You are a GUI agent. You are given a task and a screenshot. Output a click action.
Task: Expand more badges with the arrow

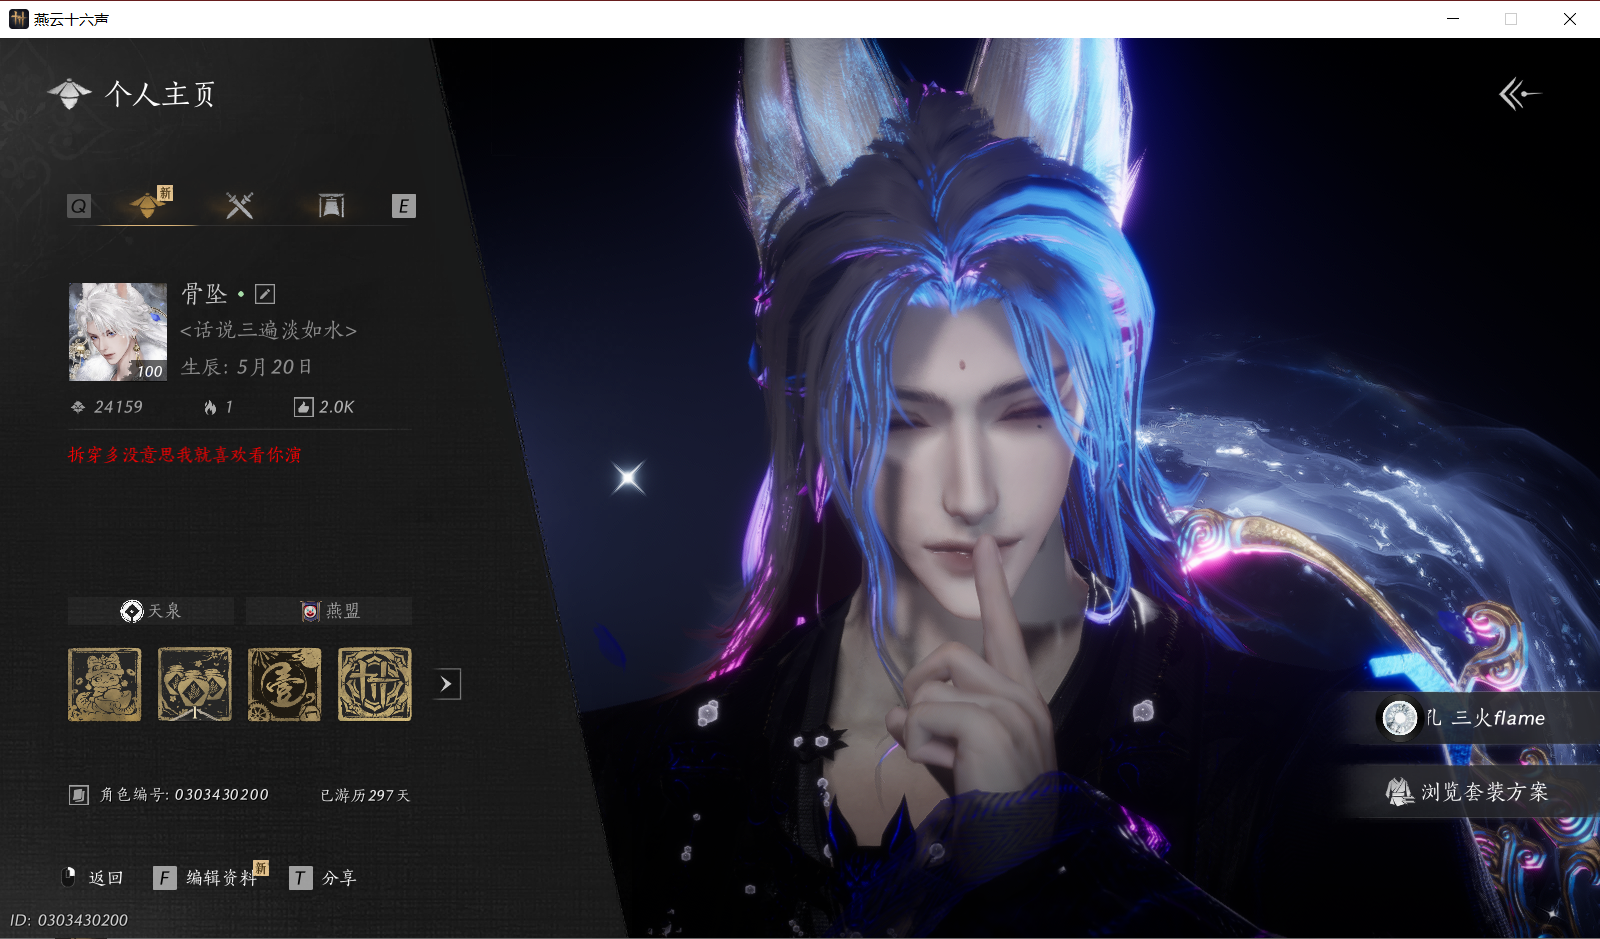point(447,684)
